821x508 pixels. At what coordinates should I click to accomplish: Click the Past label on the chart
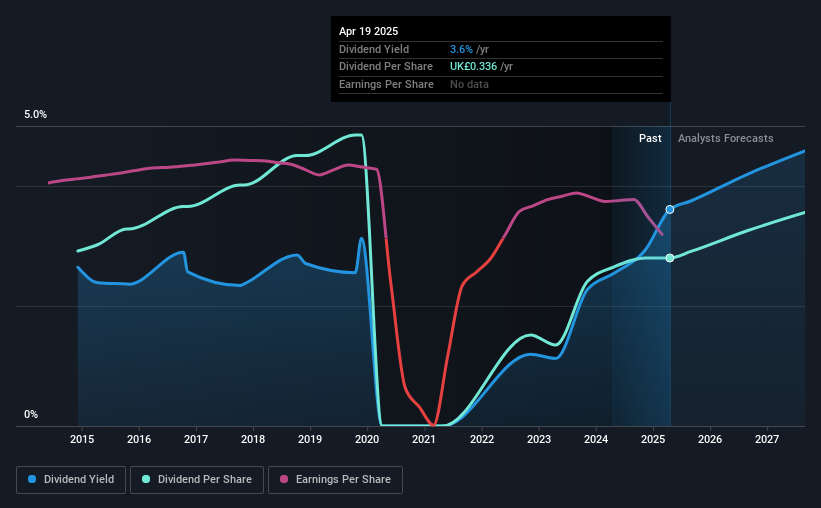click(650, 138)
